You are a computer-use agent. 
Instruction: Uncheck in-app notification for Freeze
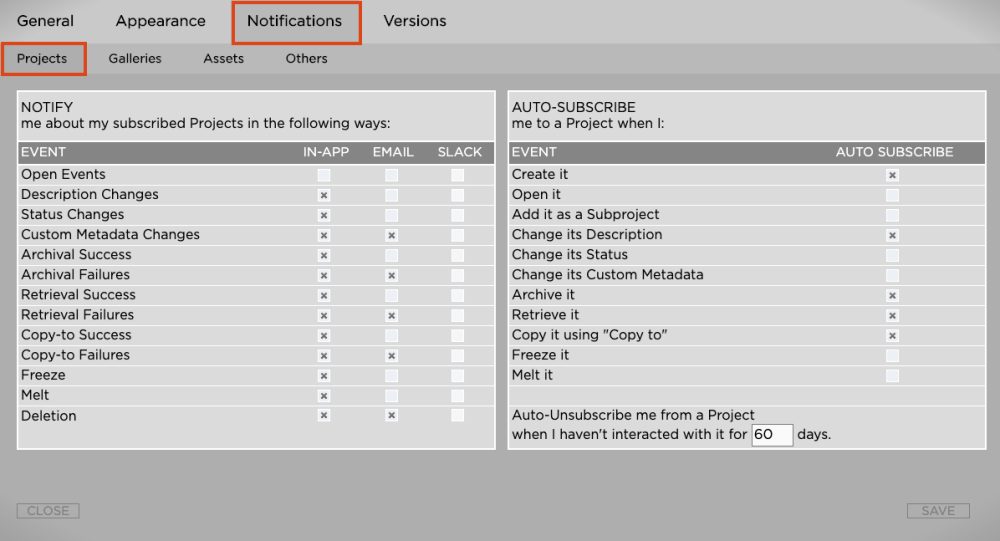coord(324,375)
